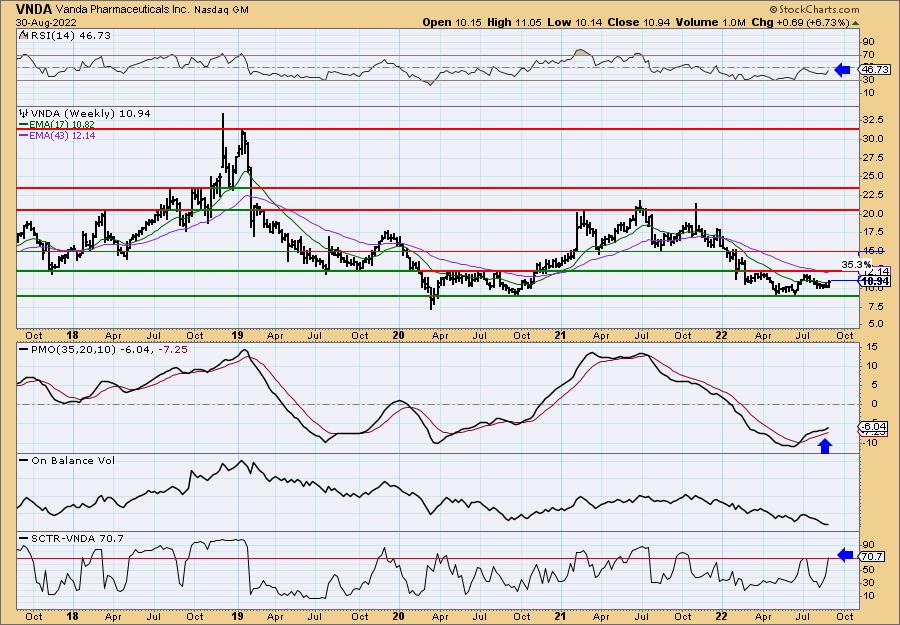Click the Close 10.94 value in header
This screenshot has width=900, height=625.
tap(637, 22)
